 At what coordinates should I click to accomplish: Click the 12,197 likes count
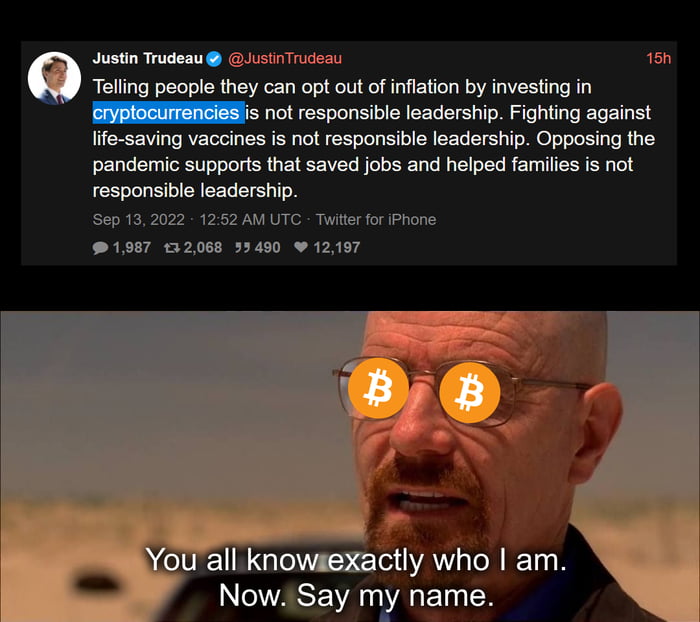337,247
